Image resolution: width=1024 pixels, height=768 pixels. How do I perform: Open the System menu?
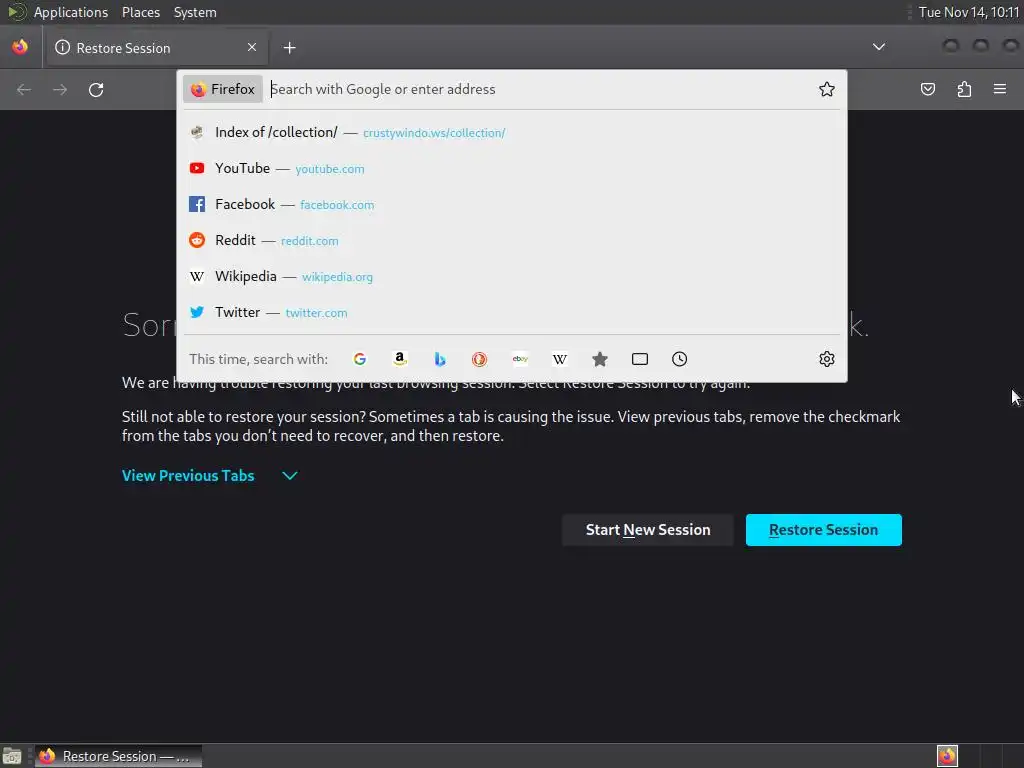click(x=195, y=12)
